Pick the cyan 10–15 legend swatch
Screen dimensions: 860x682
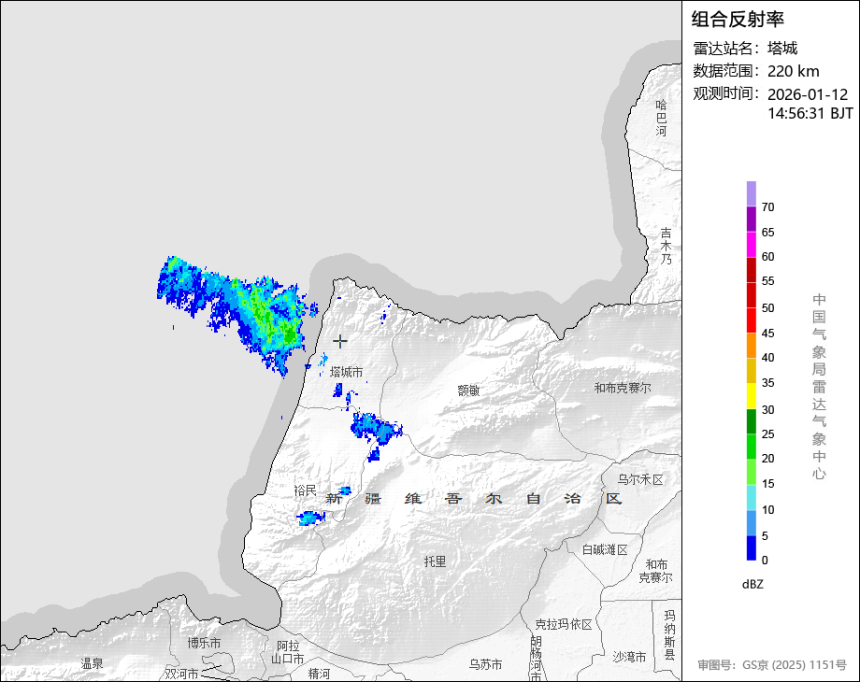[x=751, y=498]
